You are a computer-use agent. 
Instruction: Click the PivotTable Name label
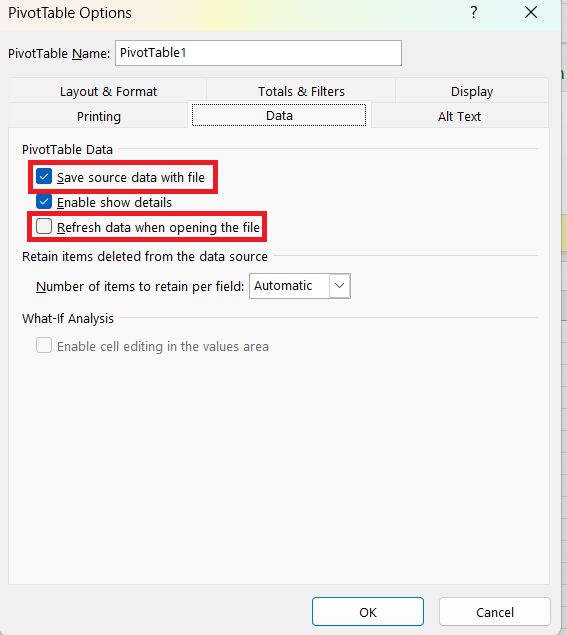(x=59, y=53)
